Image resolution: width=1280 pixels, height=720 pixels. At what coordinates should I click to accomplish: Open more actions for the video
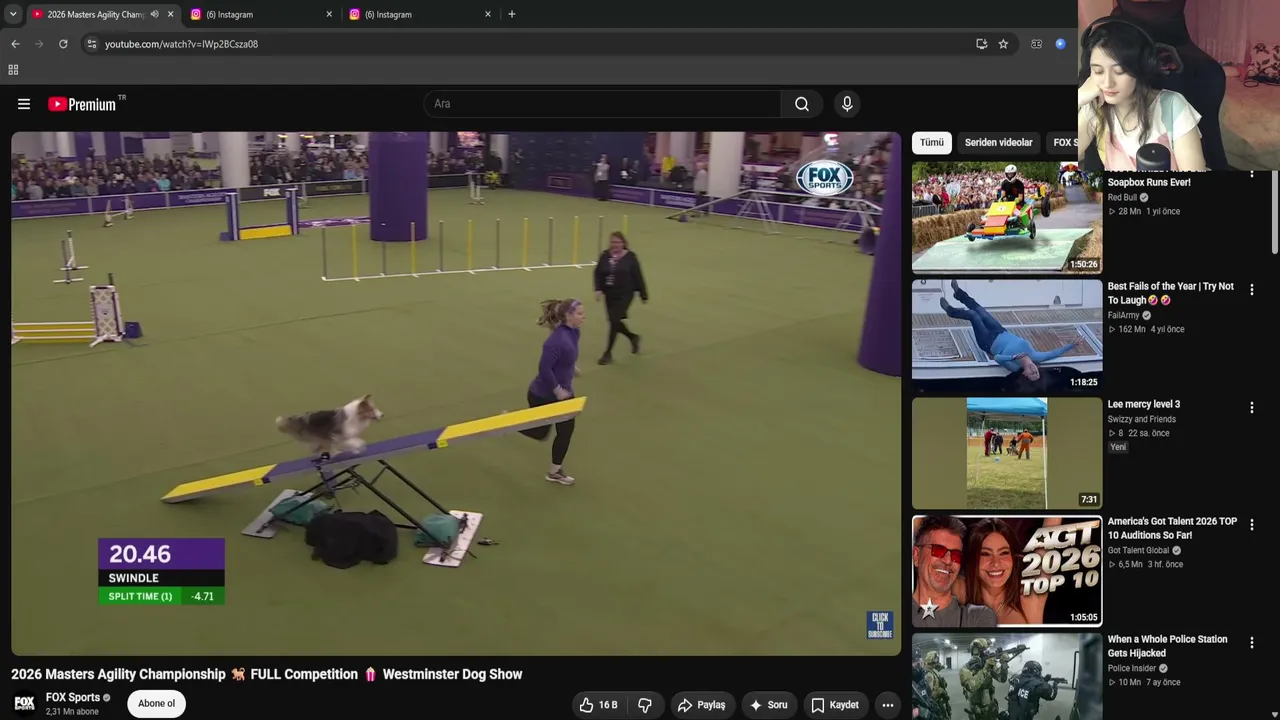point(887,705)
